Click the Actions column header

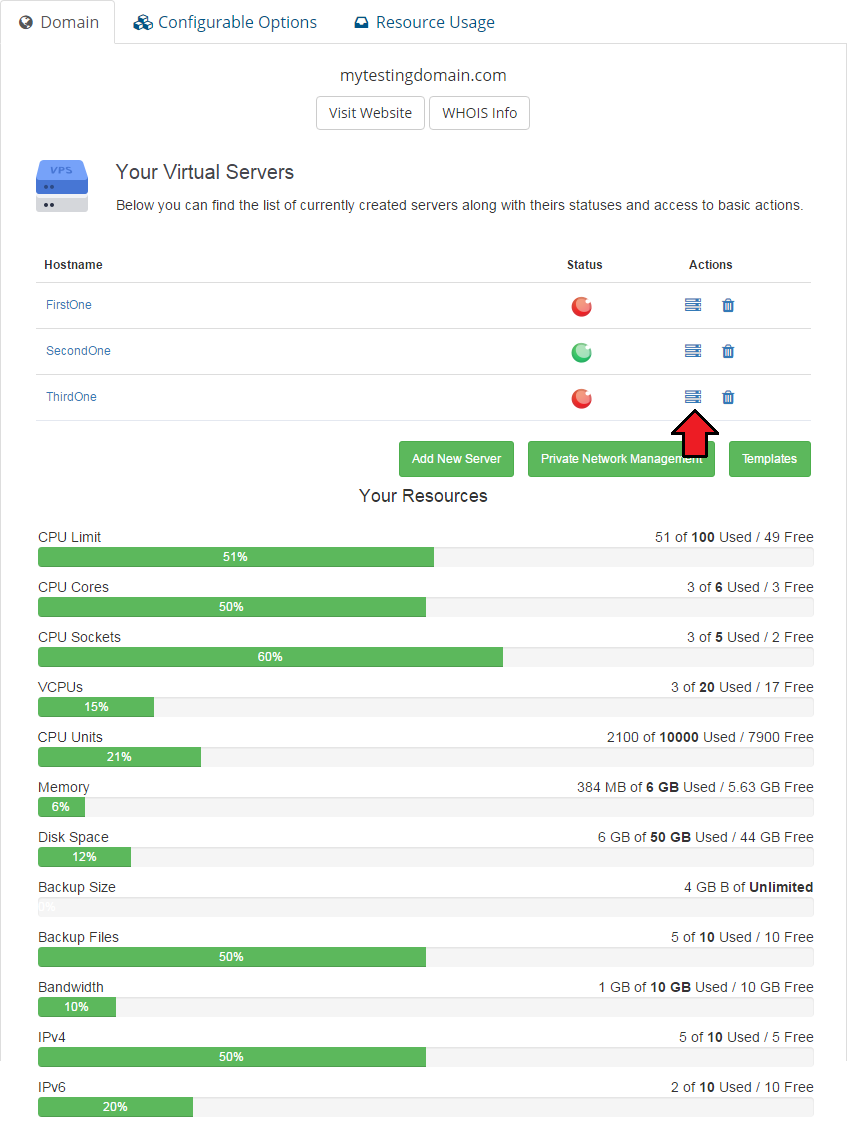coord(710,265)
